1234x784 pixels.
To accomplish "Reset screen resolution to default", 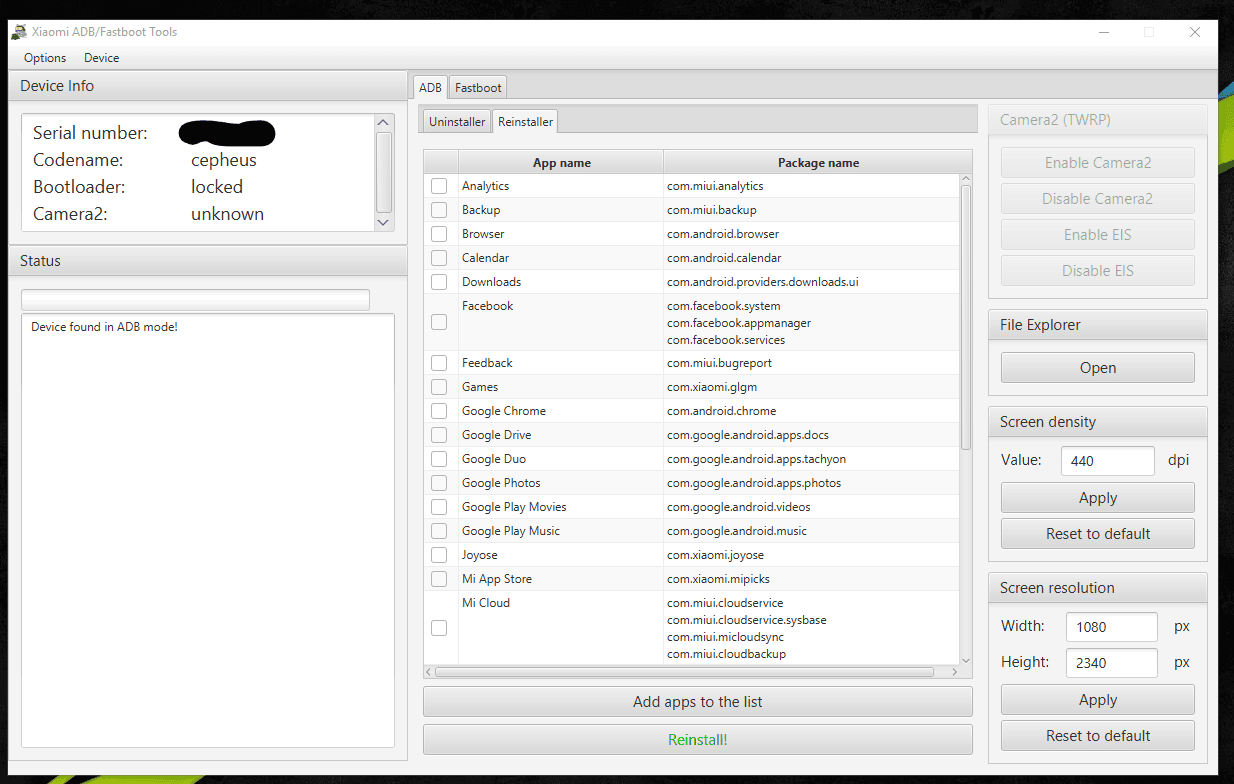I will tap(1098, 736).
